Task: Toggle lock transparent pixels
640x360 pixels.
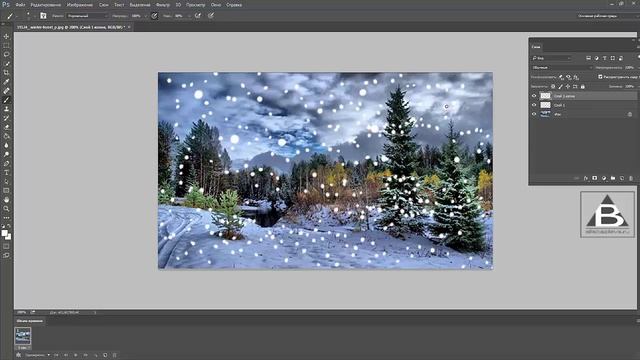Action: point(553,87)
